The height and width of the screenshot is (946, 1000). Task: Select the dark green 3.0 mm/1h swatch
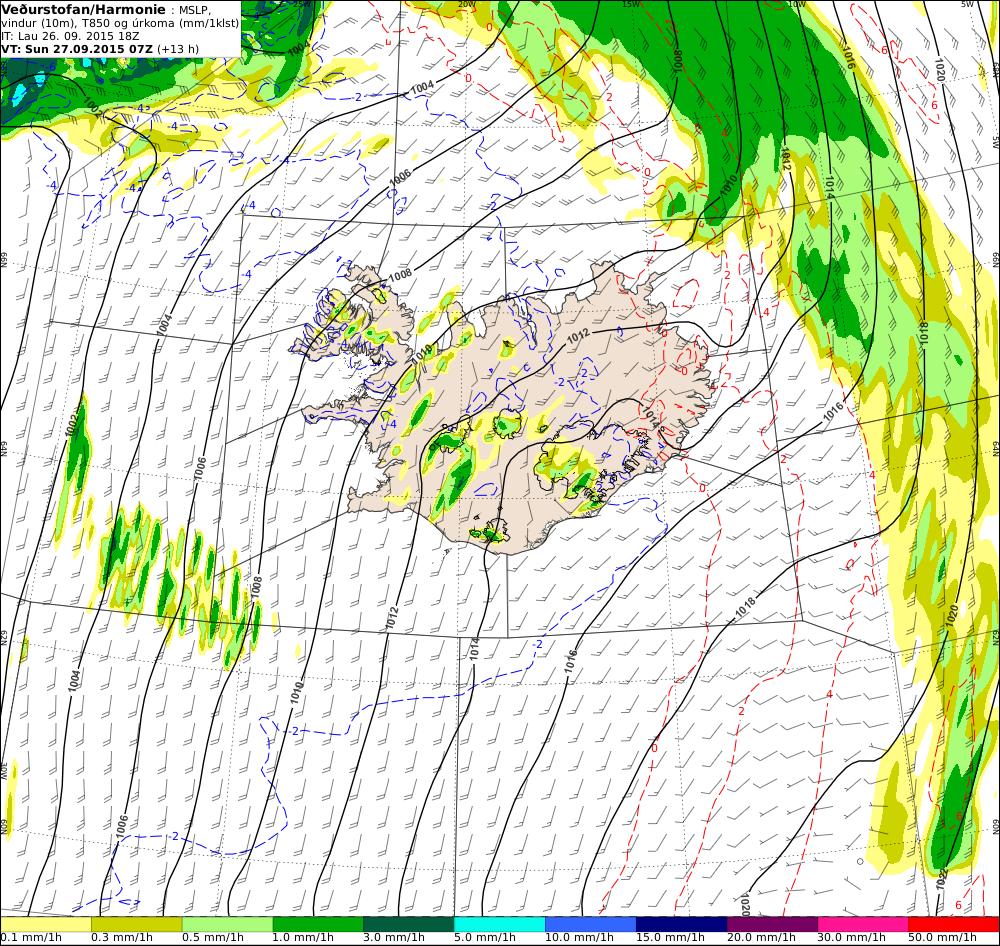click(409, 924)
